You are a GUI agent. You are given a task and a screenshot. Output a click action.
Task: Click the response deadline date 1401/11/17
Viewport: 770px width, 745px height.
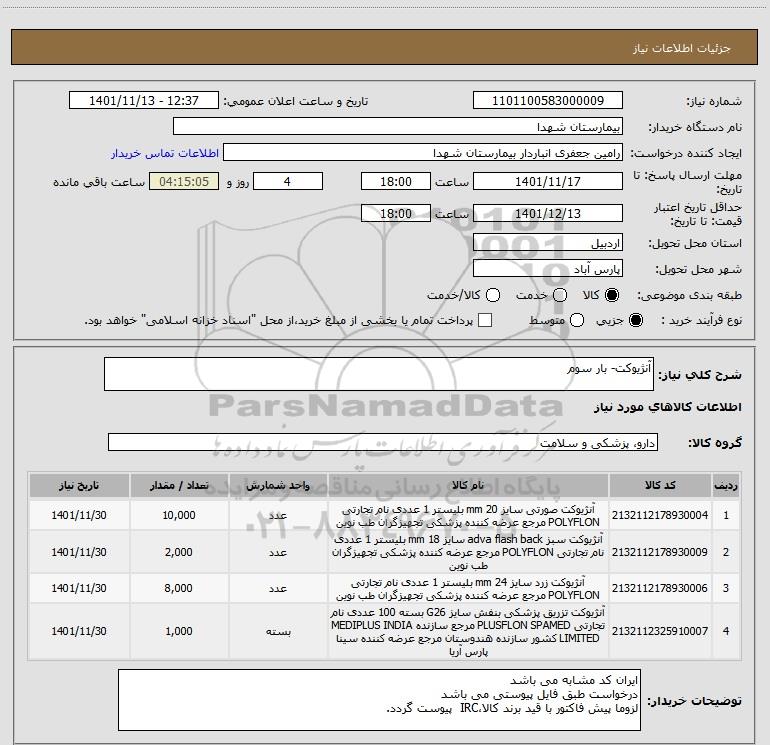[548, 181]
